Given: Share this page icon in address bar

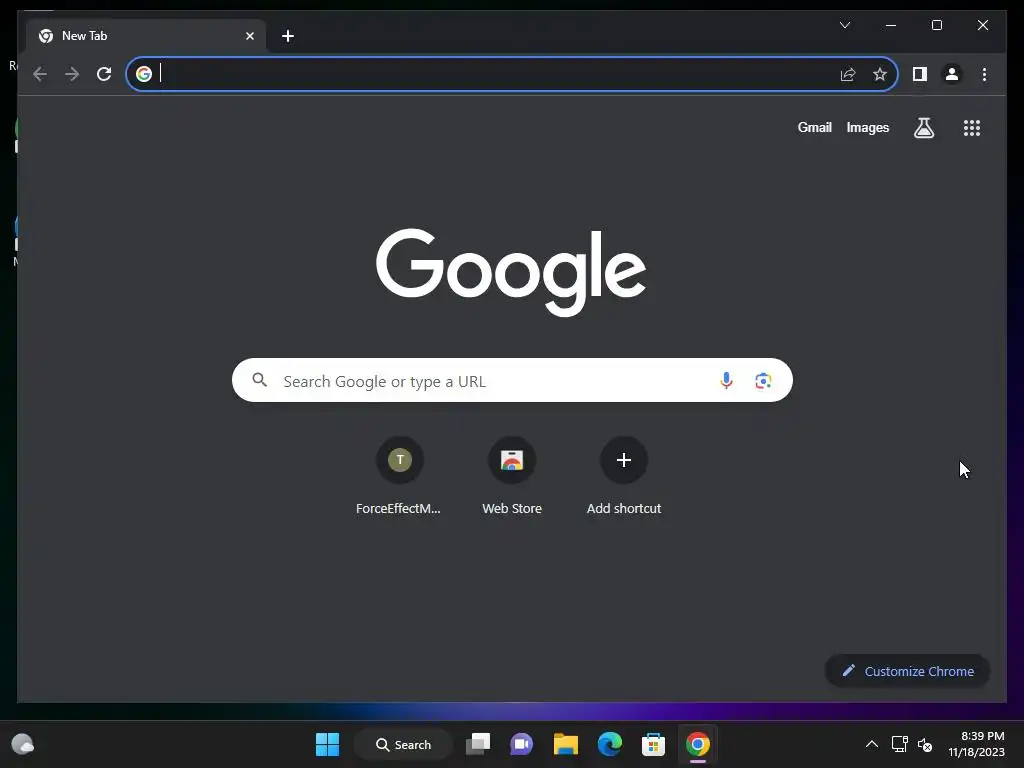Looking at the screenshot, I should (x=848, y=74).
